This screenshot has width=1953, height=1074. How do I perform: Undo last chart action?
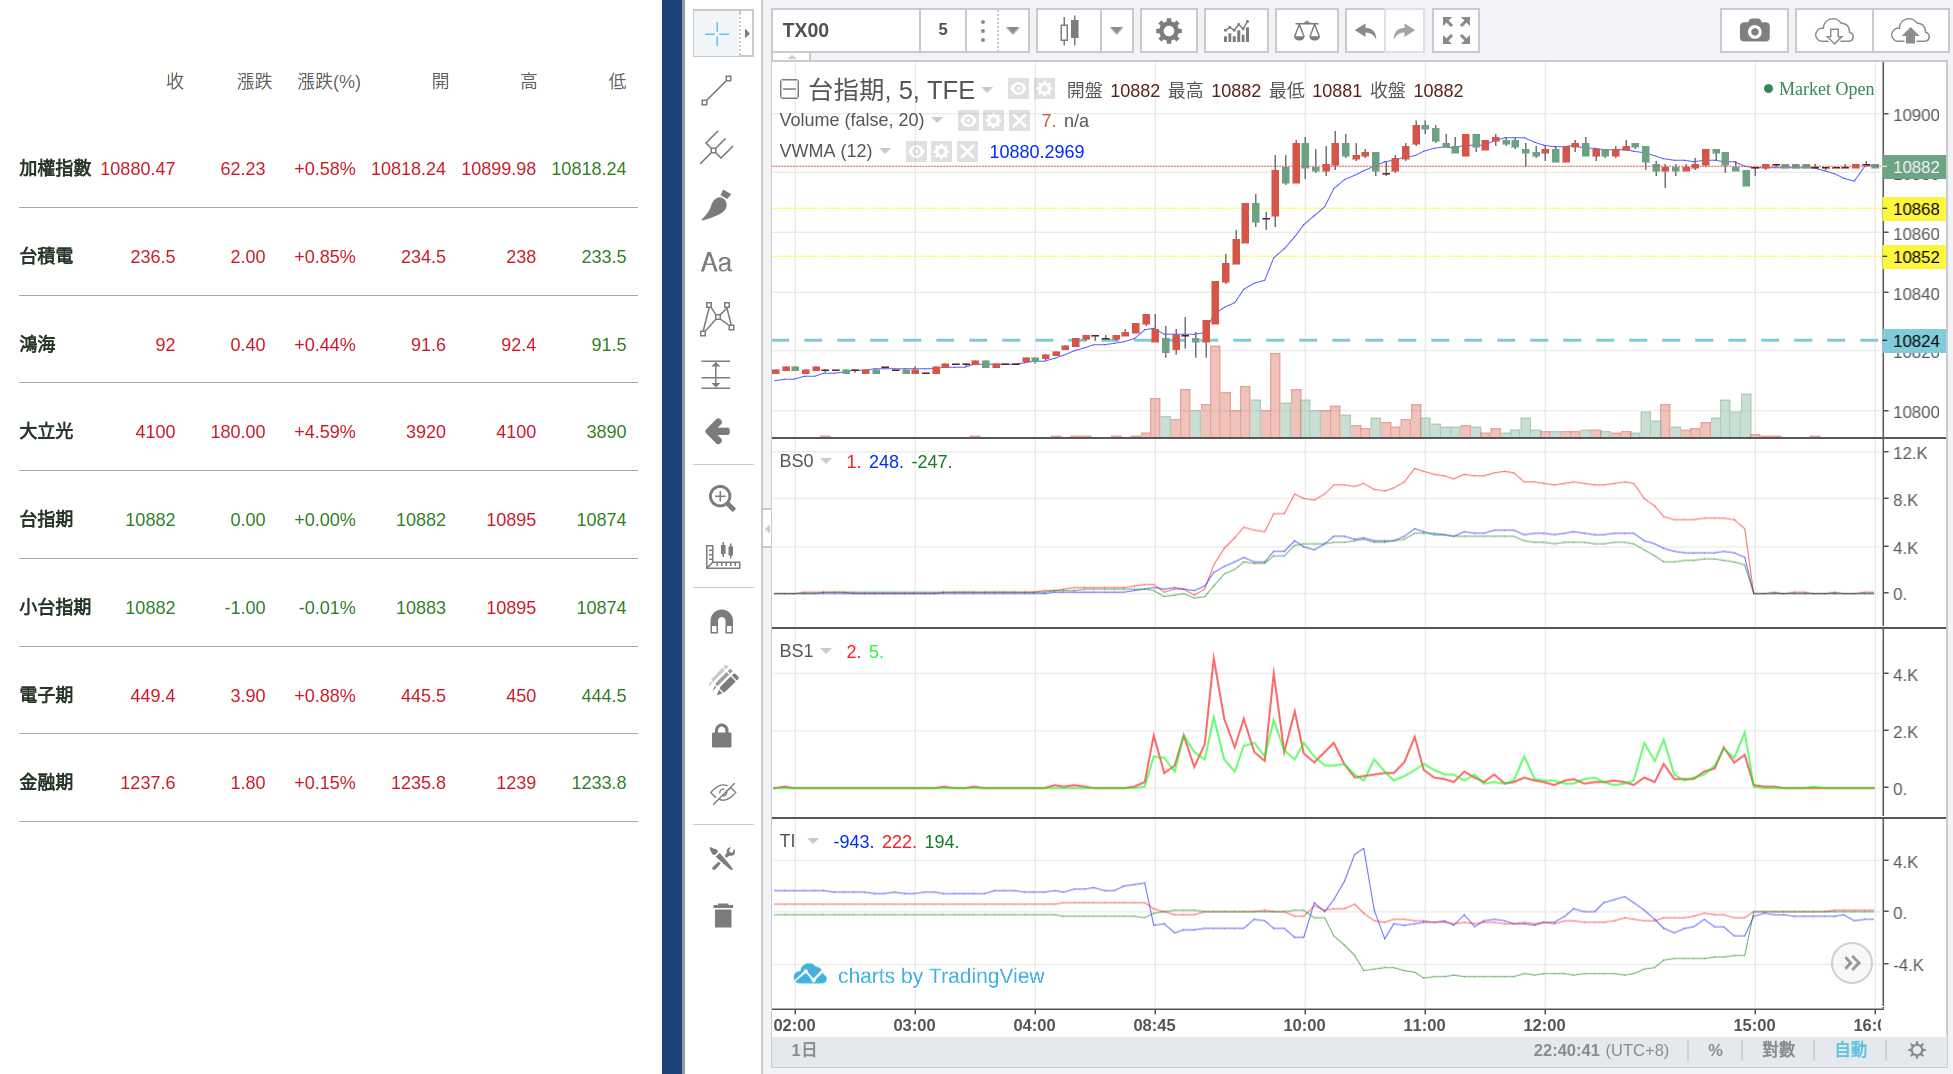pyautogui.click(x=1365, y=31)
